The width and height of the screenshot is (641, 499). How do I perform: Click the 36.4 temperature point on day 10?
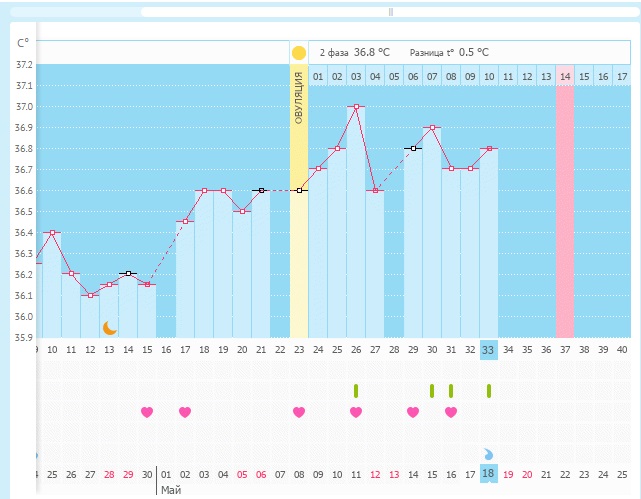52,233
